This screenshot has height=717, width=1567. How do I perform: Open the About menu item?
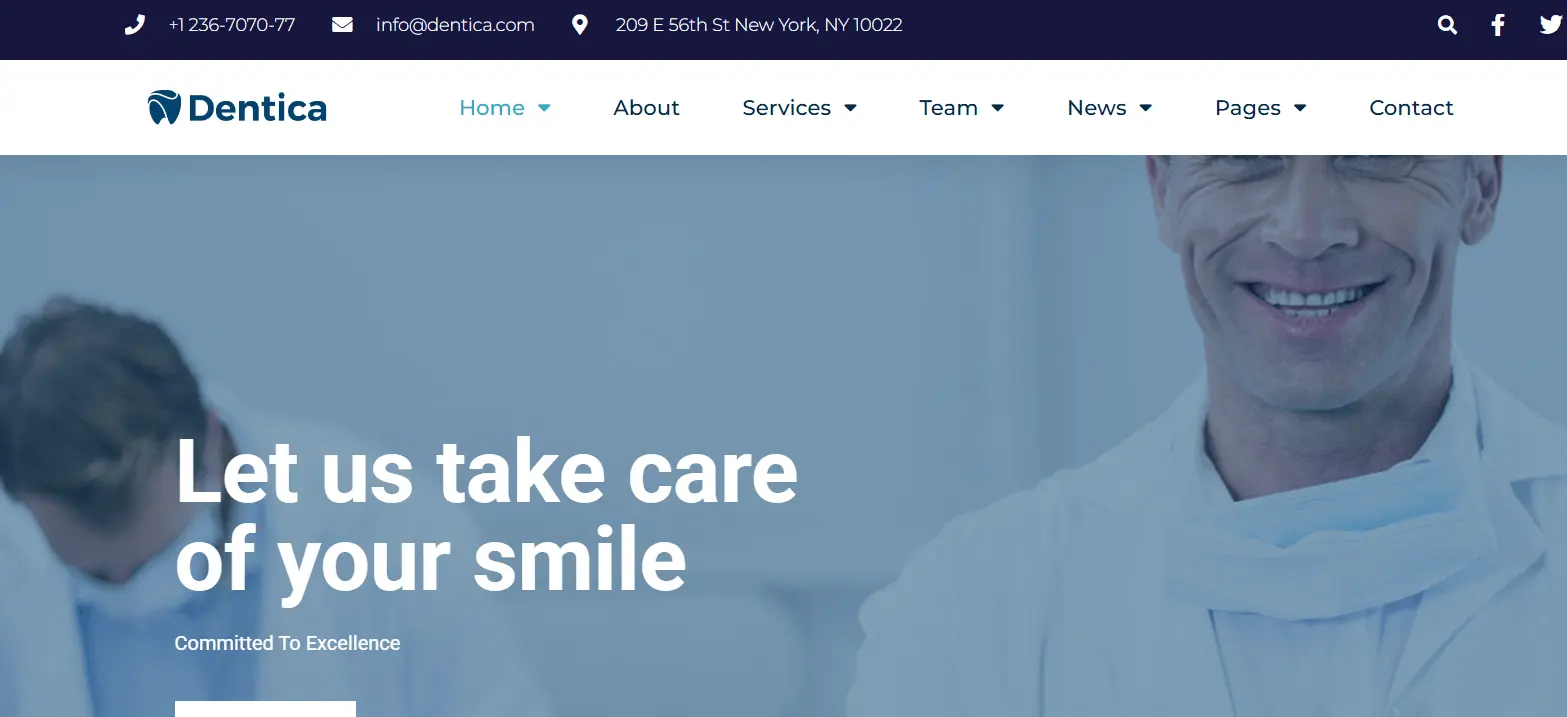pos(646,108)
